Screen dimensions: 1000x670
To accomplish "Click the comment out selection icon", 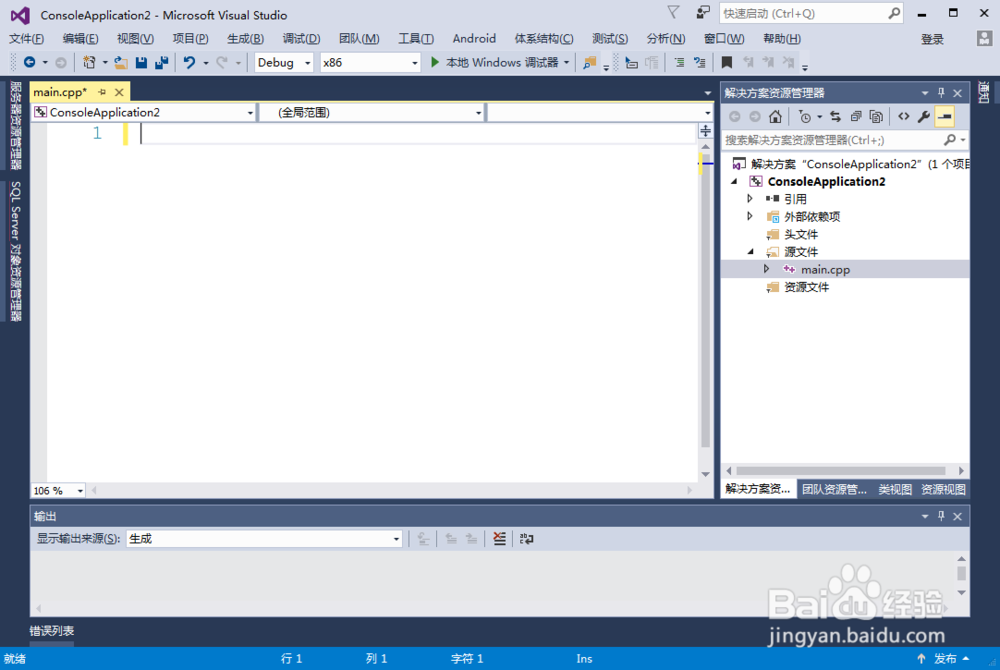I will [679, 62].
